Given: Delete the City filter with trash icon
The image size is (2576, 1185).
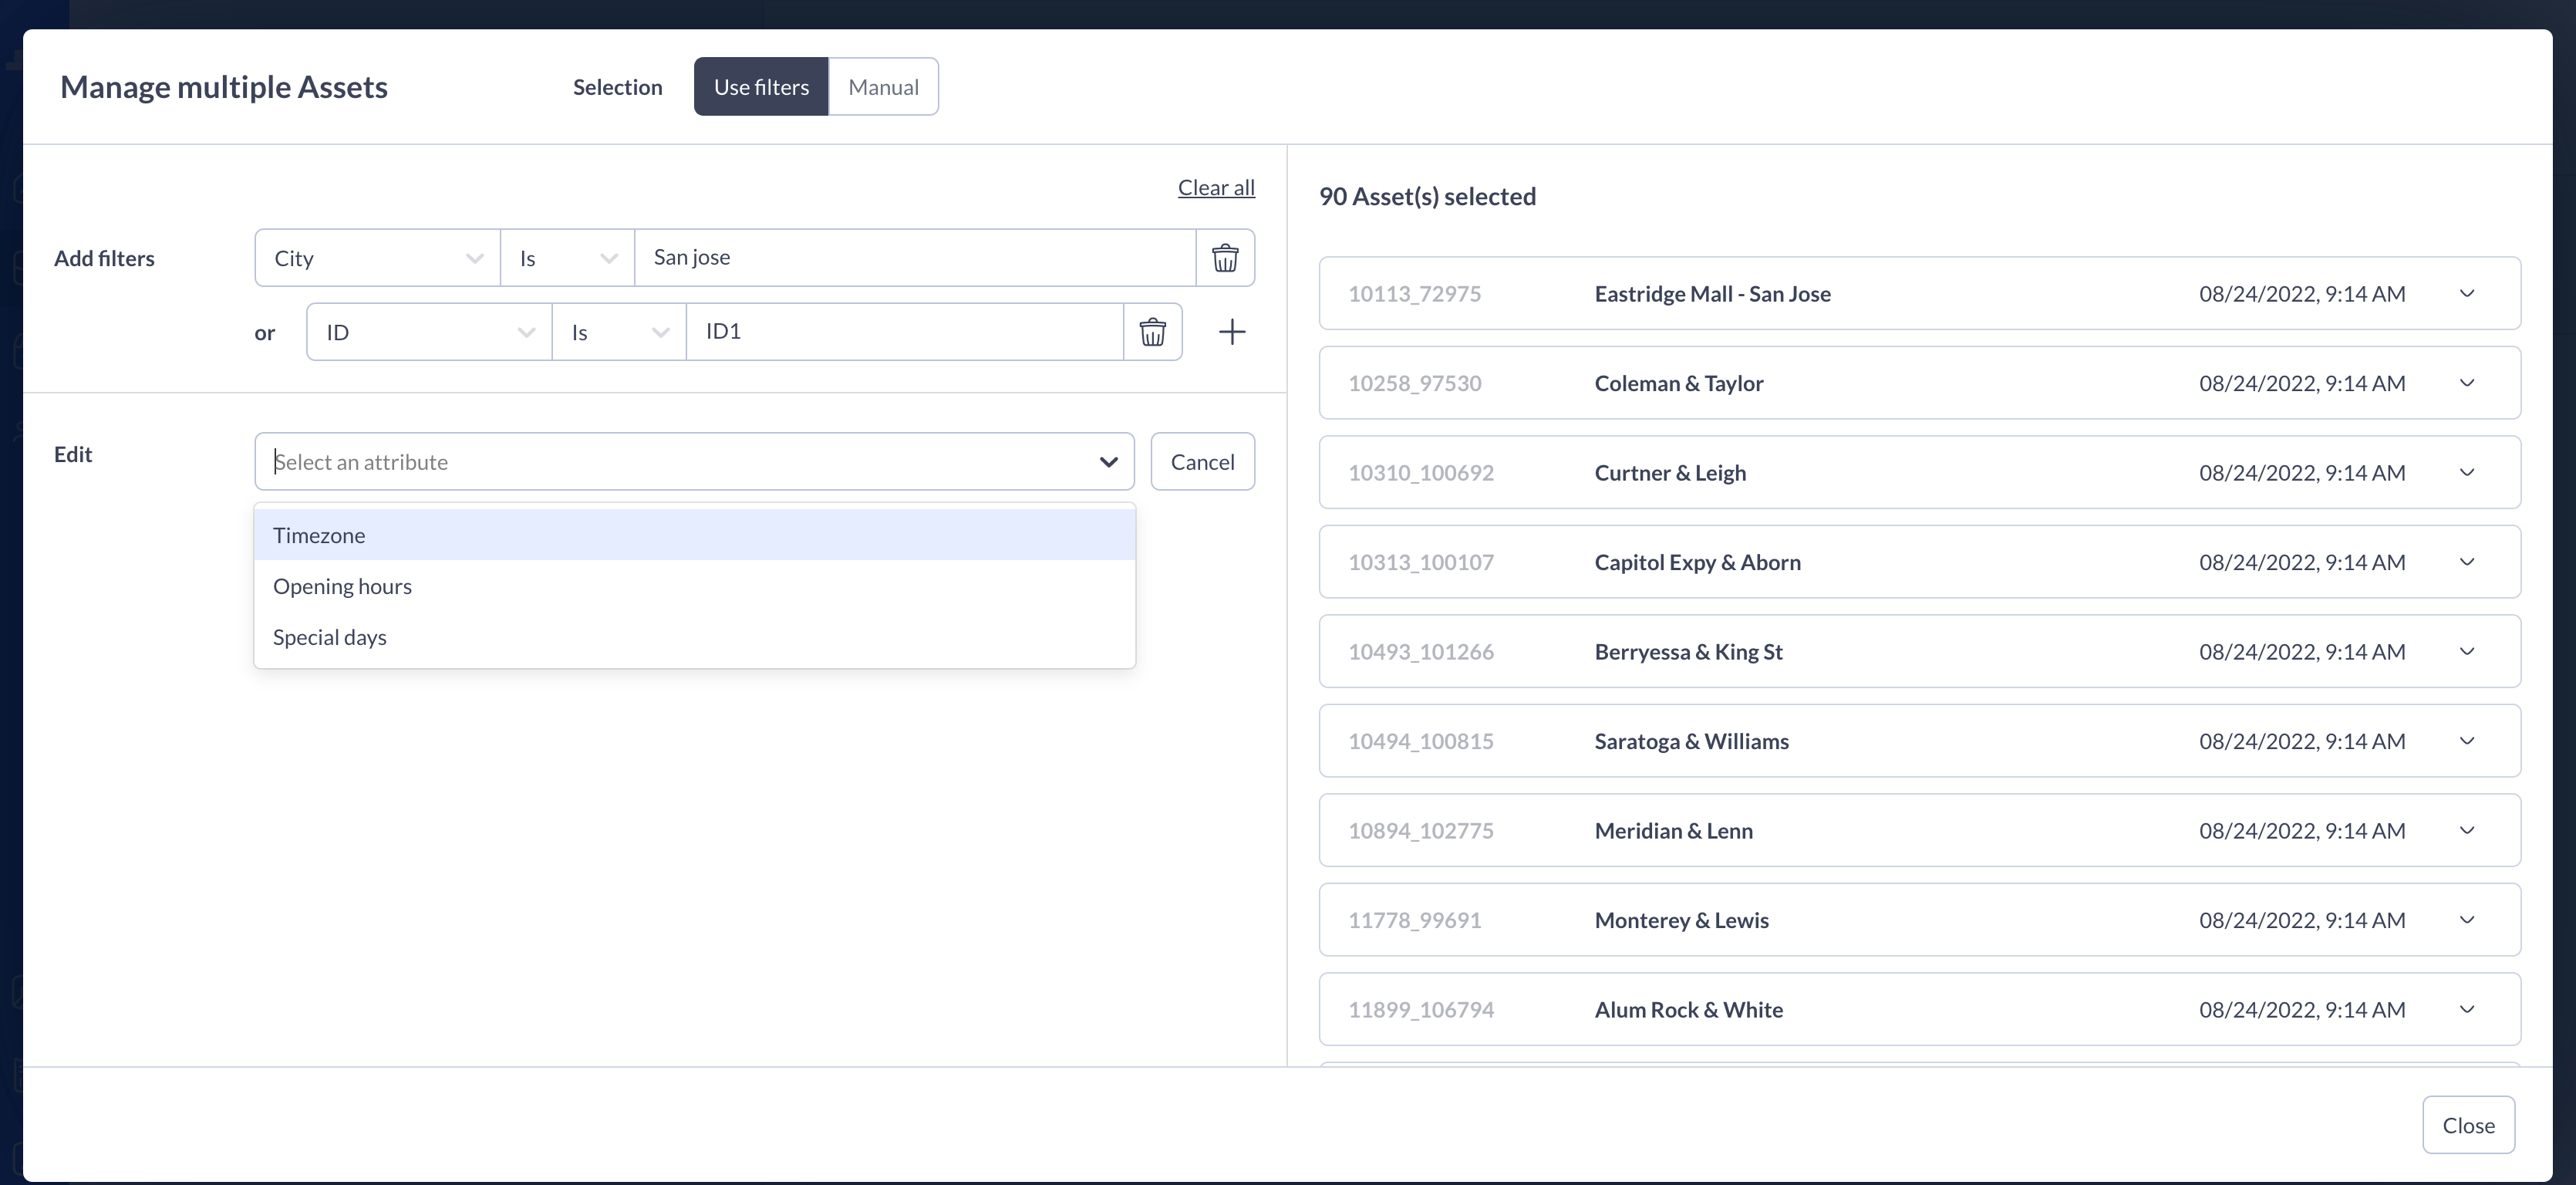Looking at the screenshot, I should click(1225, 258).
